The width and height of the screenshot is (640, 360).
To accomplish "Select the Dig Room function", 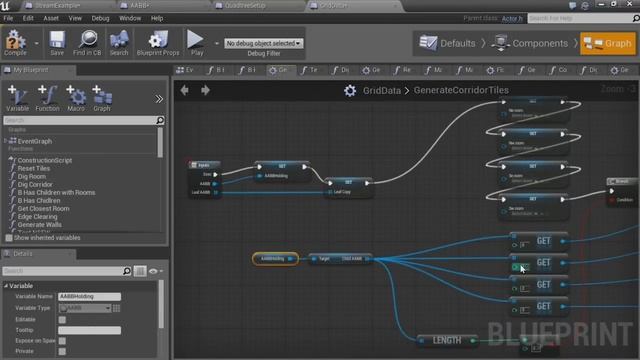I will (x=31, y=177).
